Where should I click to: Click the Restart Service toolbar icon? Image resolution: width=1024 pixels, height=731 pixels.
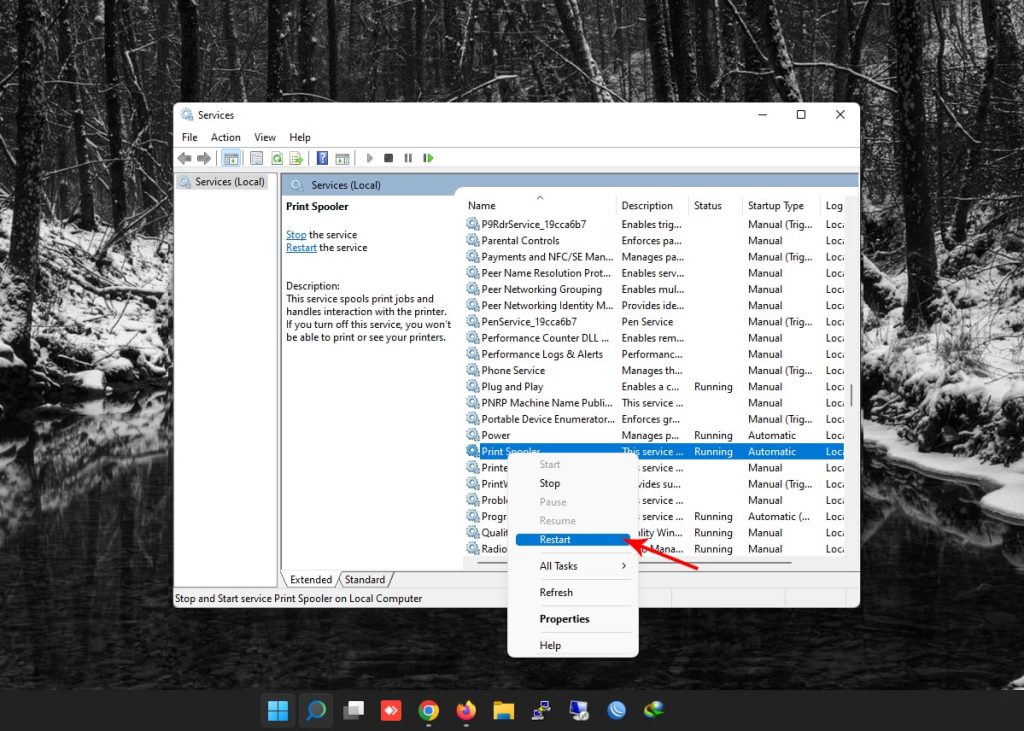[428, 158]
